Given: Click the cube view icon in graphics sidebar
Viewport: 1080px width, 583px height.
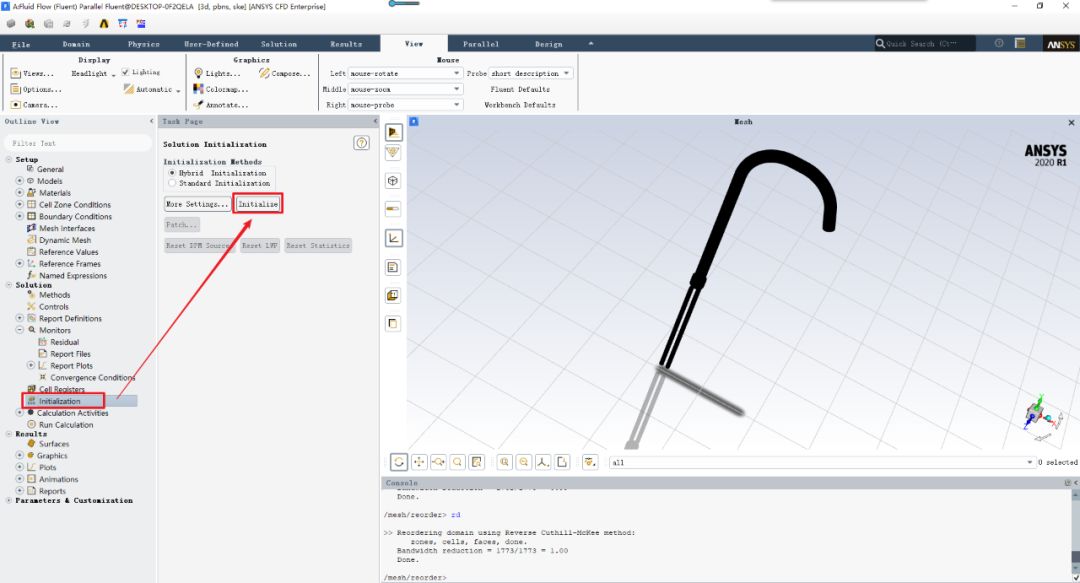Looking at the screenshot, I should 393,181.
